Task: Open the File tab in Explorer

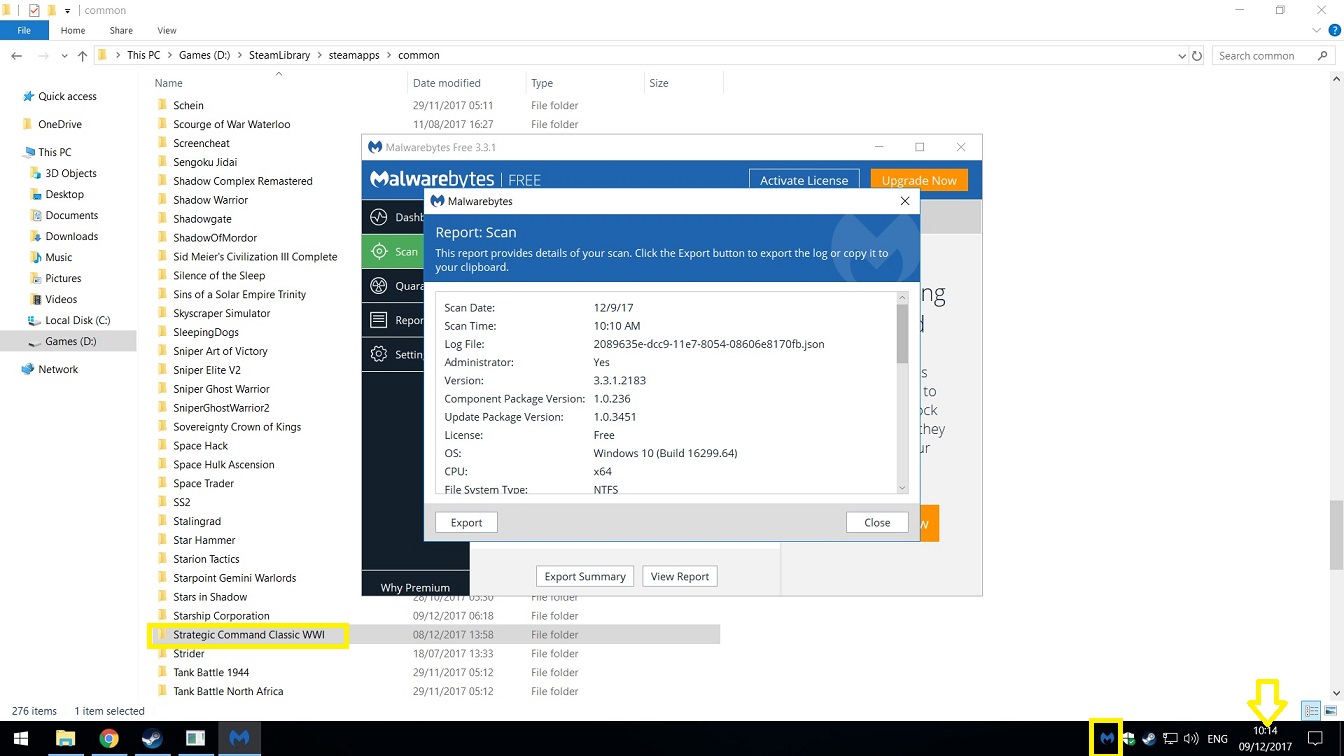Action: point(24,31)
